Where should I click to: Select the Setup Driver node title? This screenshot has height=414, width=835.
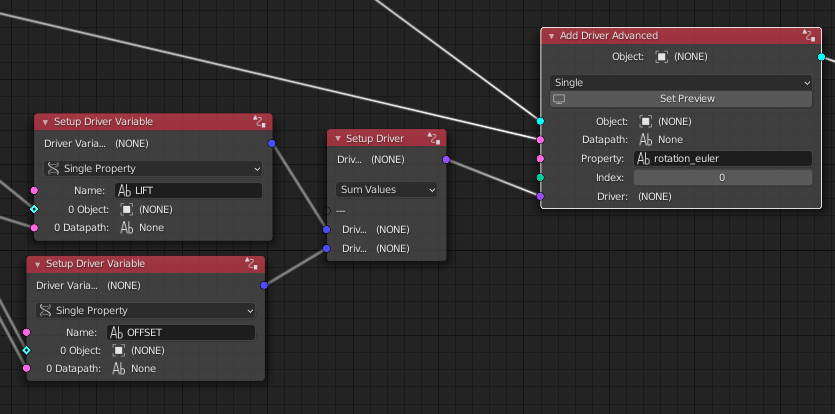click(x=375, y=139)
